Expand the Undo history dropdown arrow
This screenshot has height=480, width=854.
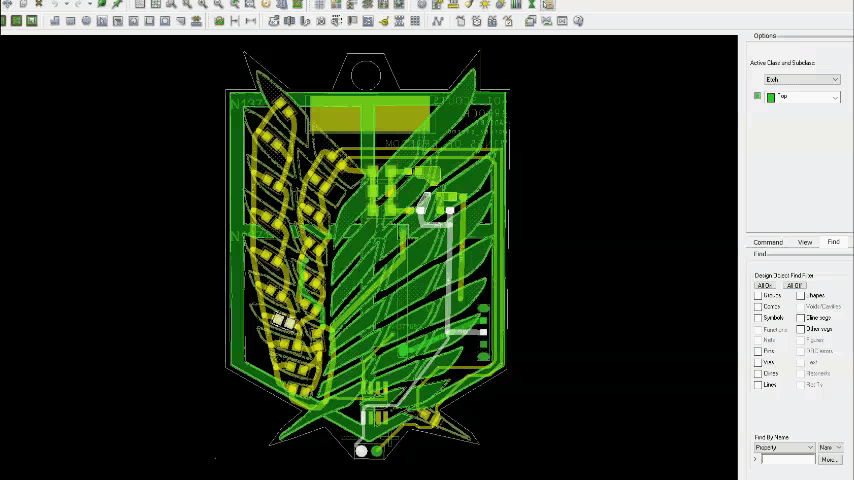[66, 4]
